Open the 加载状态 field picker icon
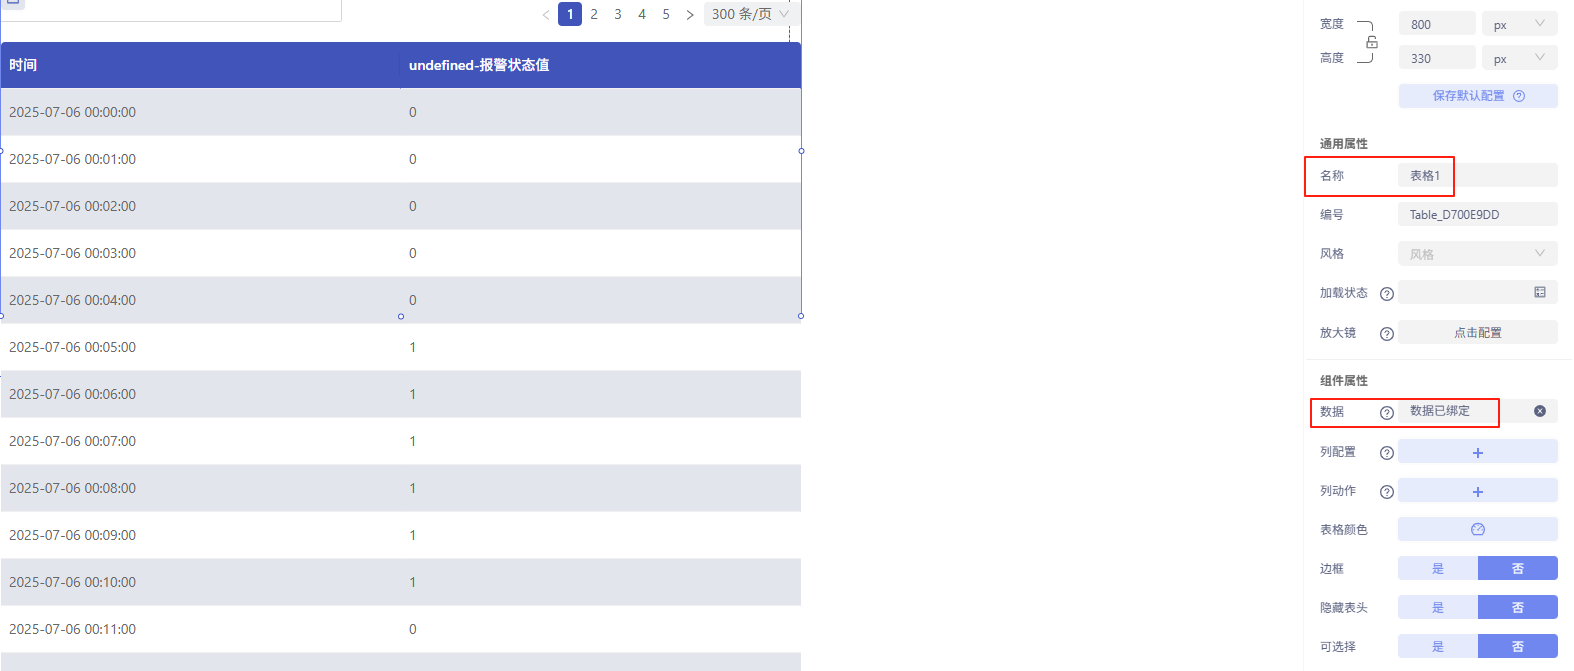 (x=1540, y=292)
